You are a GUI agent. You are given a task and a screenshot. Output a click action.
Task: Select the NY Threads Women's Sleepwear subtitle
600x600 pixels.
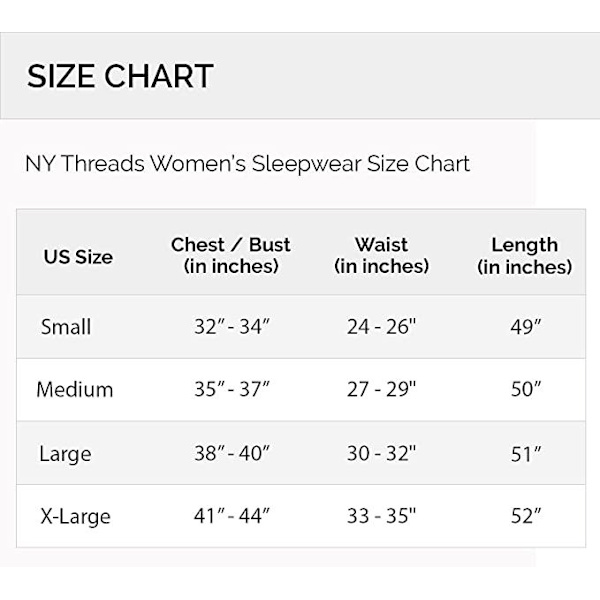[x=247, y=163]
